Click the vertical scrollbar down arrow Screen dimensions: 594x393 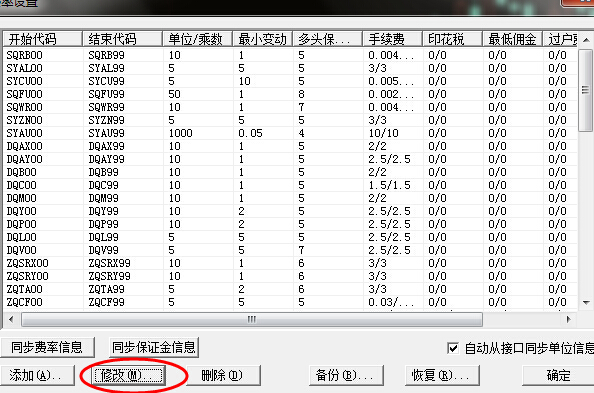586,302
